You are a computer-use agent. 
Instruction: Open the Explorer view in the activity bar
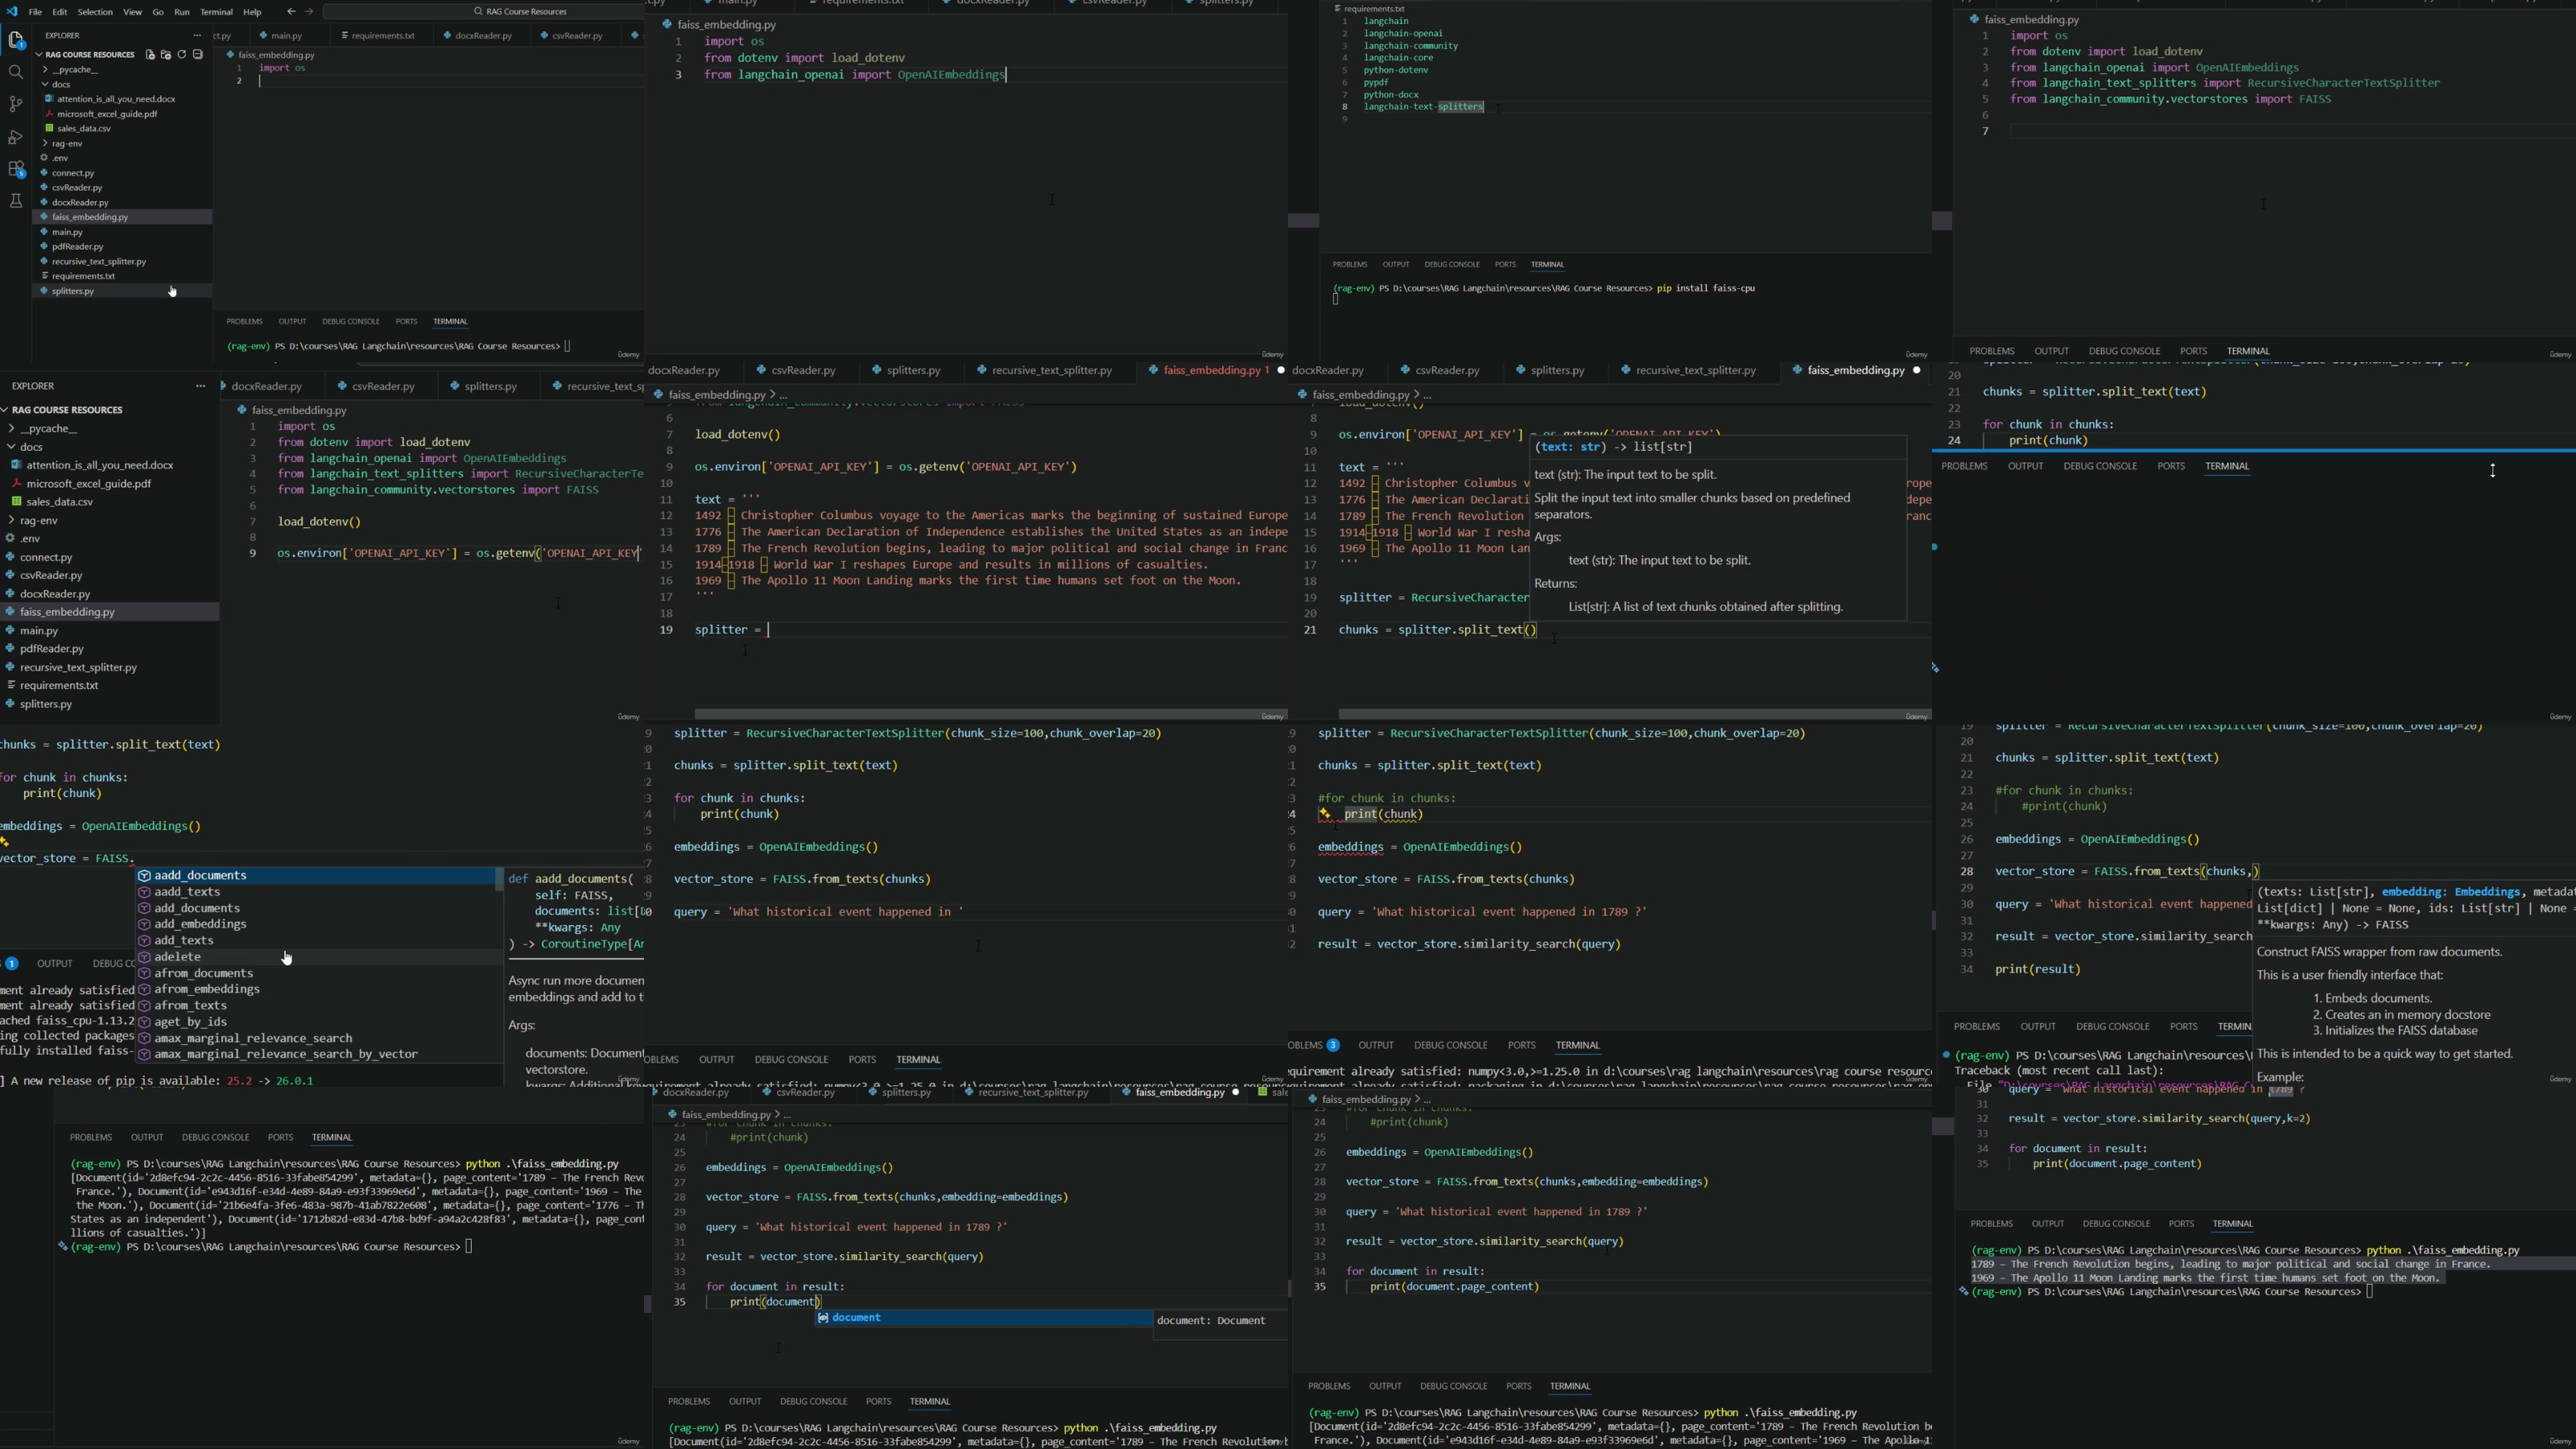coord(16,41)
